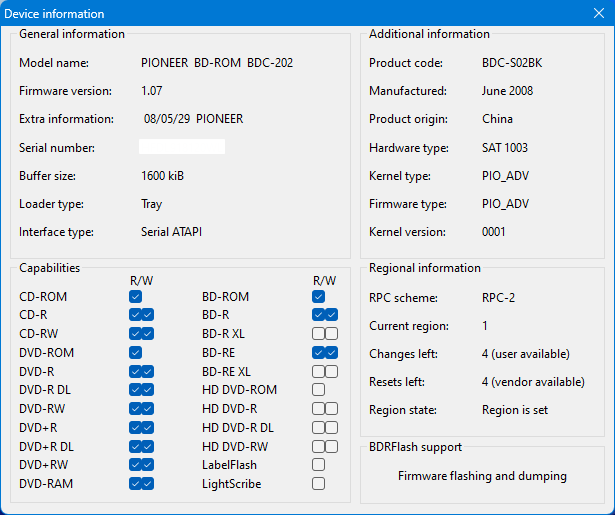Select changes left 4 (user available)
This screenshot has height=515, width=615.
point(526,354)
